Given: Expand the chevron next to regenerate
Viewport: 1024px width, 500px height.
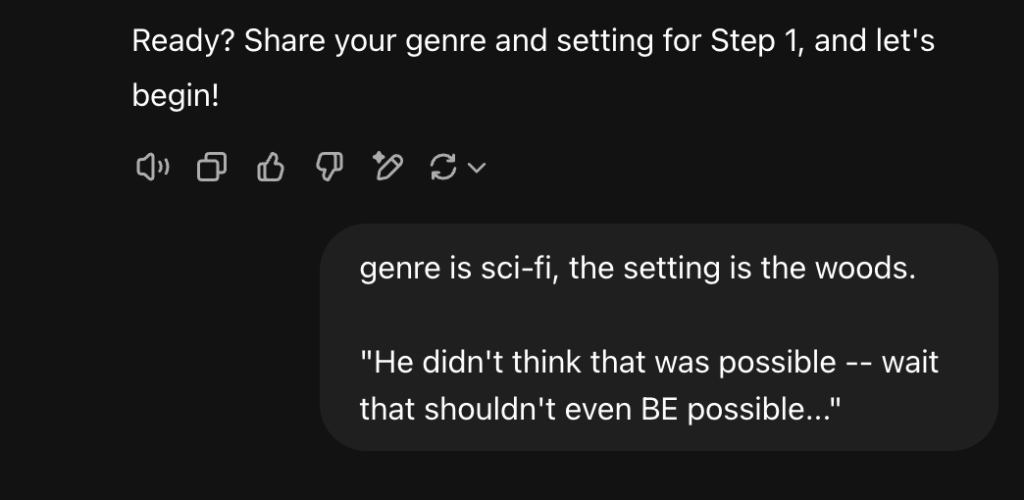Looking at the screenshot, I should coord(477,169).
